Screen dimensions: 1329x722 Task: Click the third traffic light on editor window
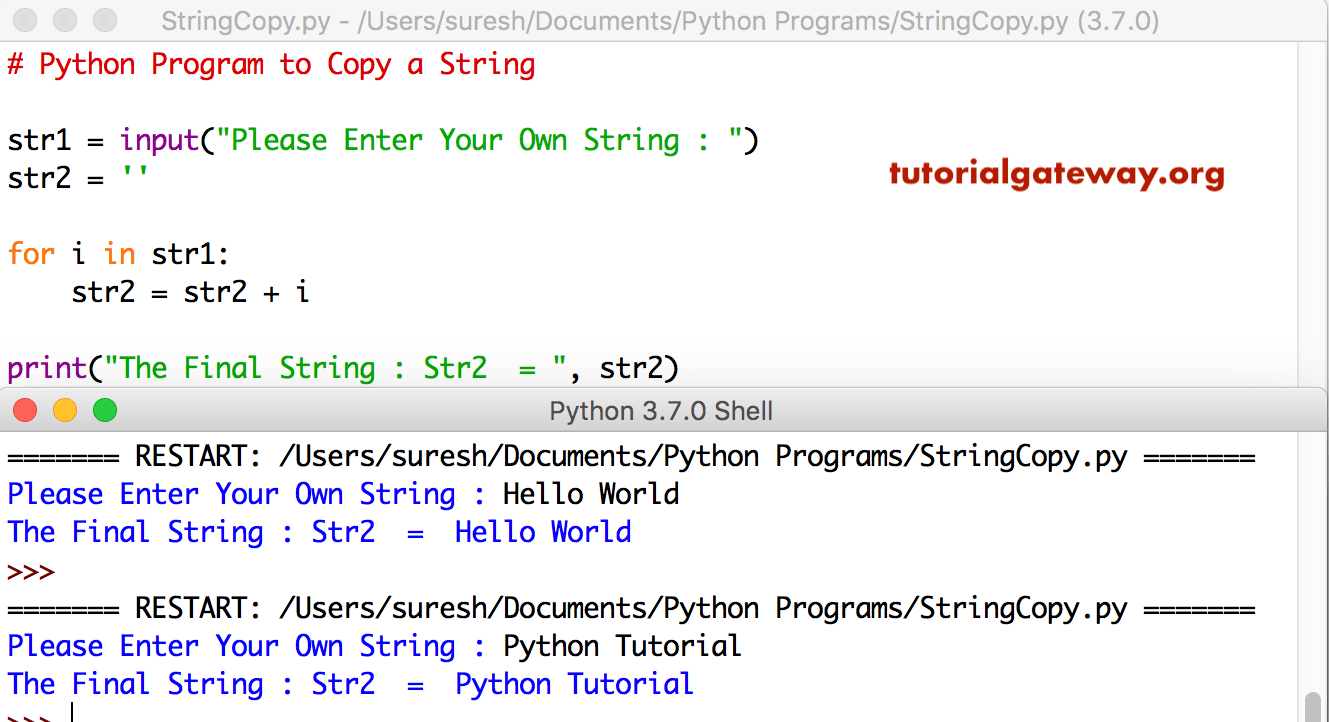(103, 18)
